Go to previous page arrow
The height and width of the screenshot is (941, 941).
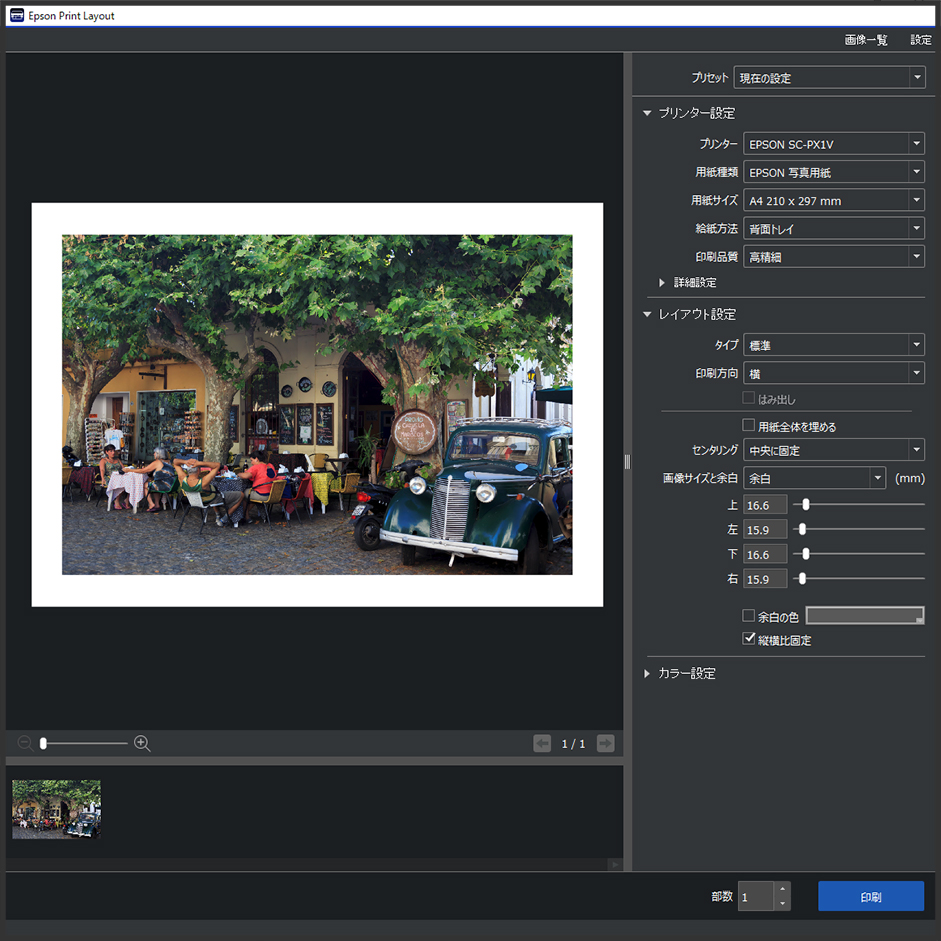click(542, 743)
